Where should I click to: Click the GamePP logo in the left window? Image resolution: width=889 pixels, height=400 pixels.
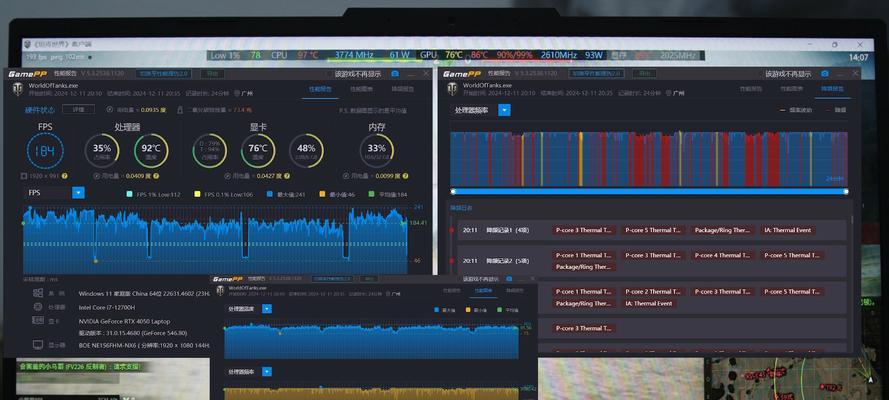(27, 74)
